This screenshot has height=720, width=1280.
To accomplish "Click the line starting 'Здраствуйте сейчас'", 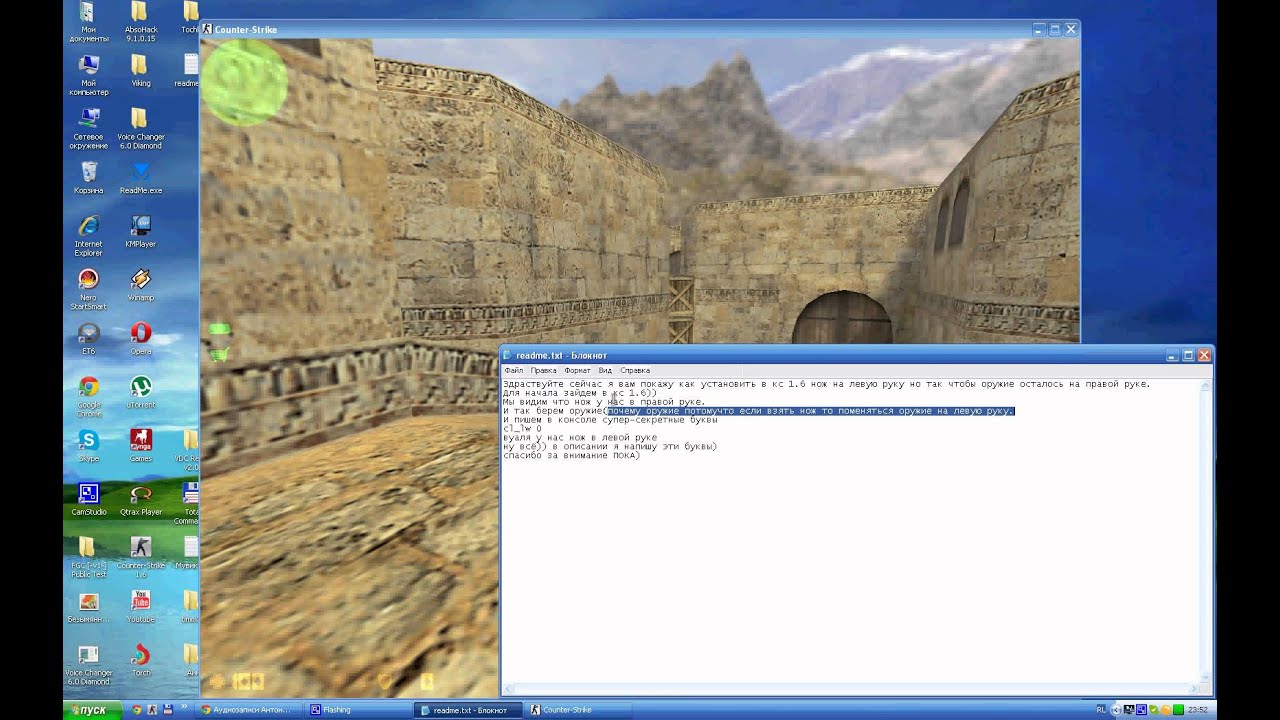I will coord(826,384).
